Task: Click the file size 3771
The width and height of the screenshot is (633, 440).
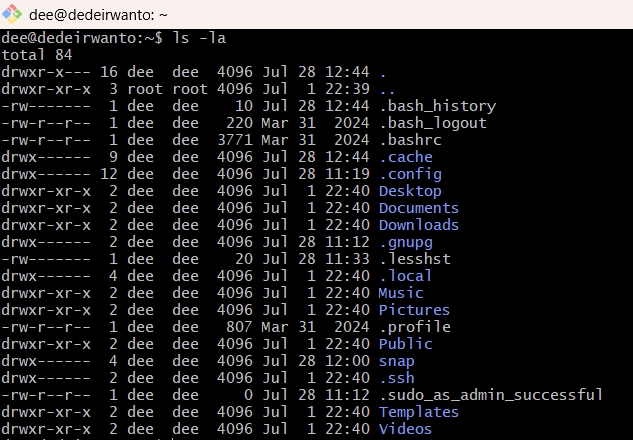Action: [235, 140]
